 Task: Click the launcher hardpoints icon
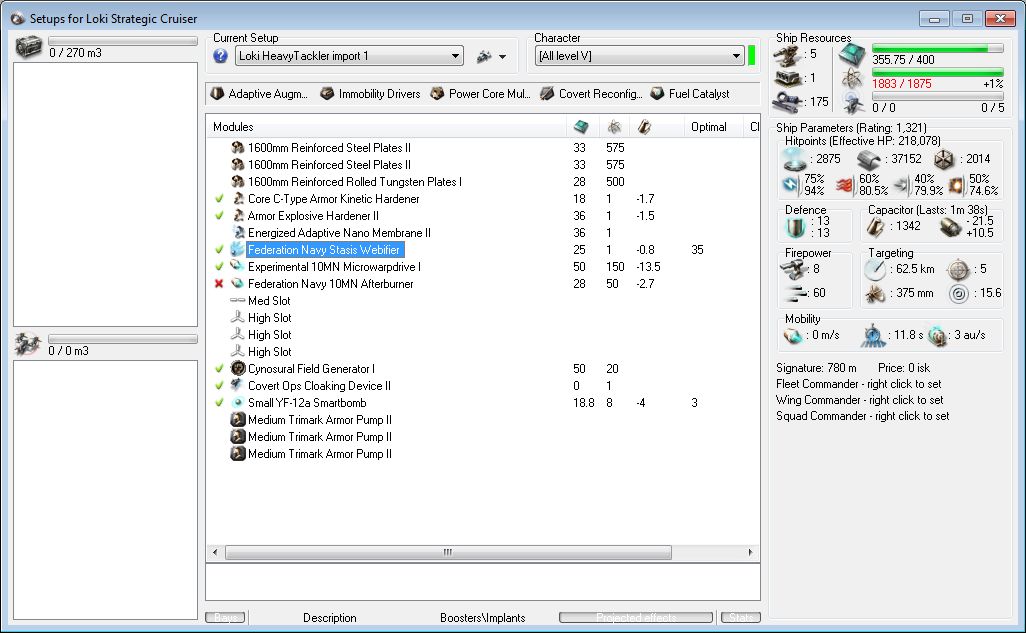[787, 79]
